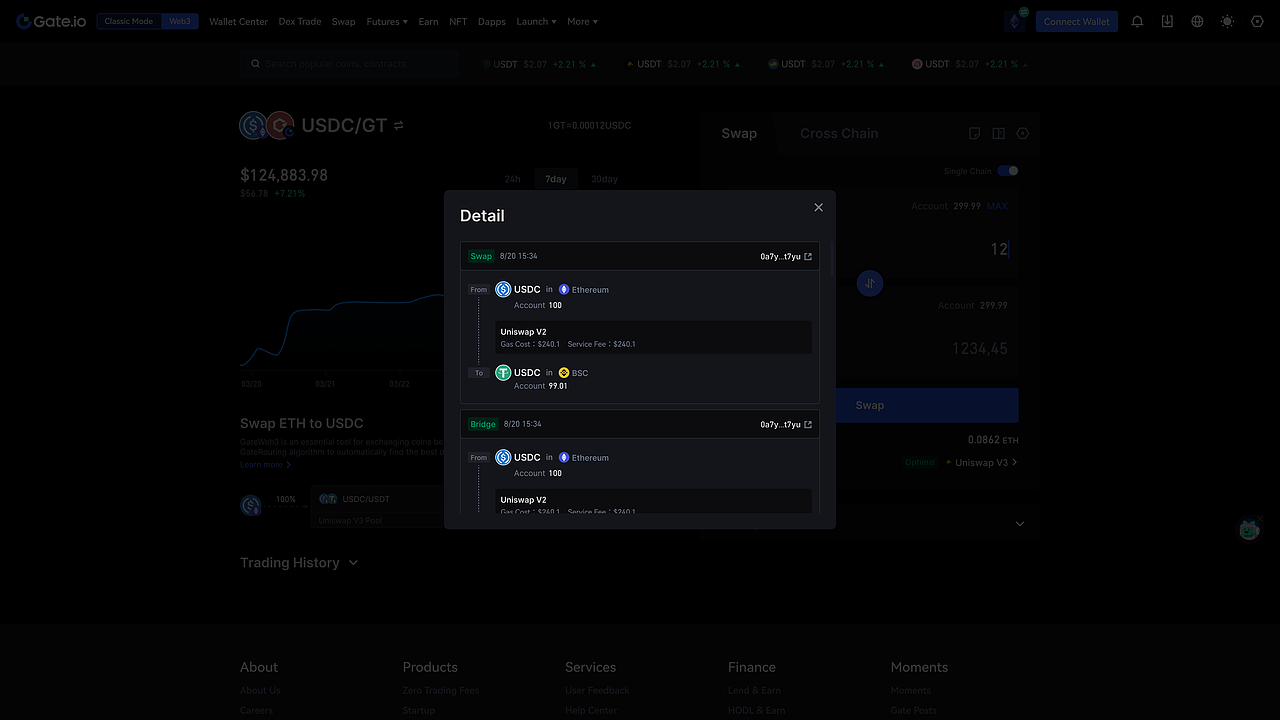This screenshot has height=720, width=1280.
Task: Close the Detail dialog
Action: [818, 207]
